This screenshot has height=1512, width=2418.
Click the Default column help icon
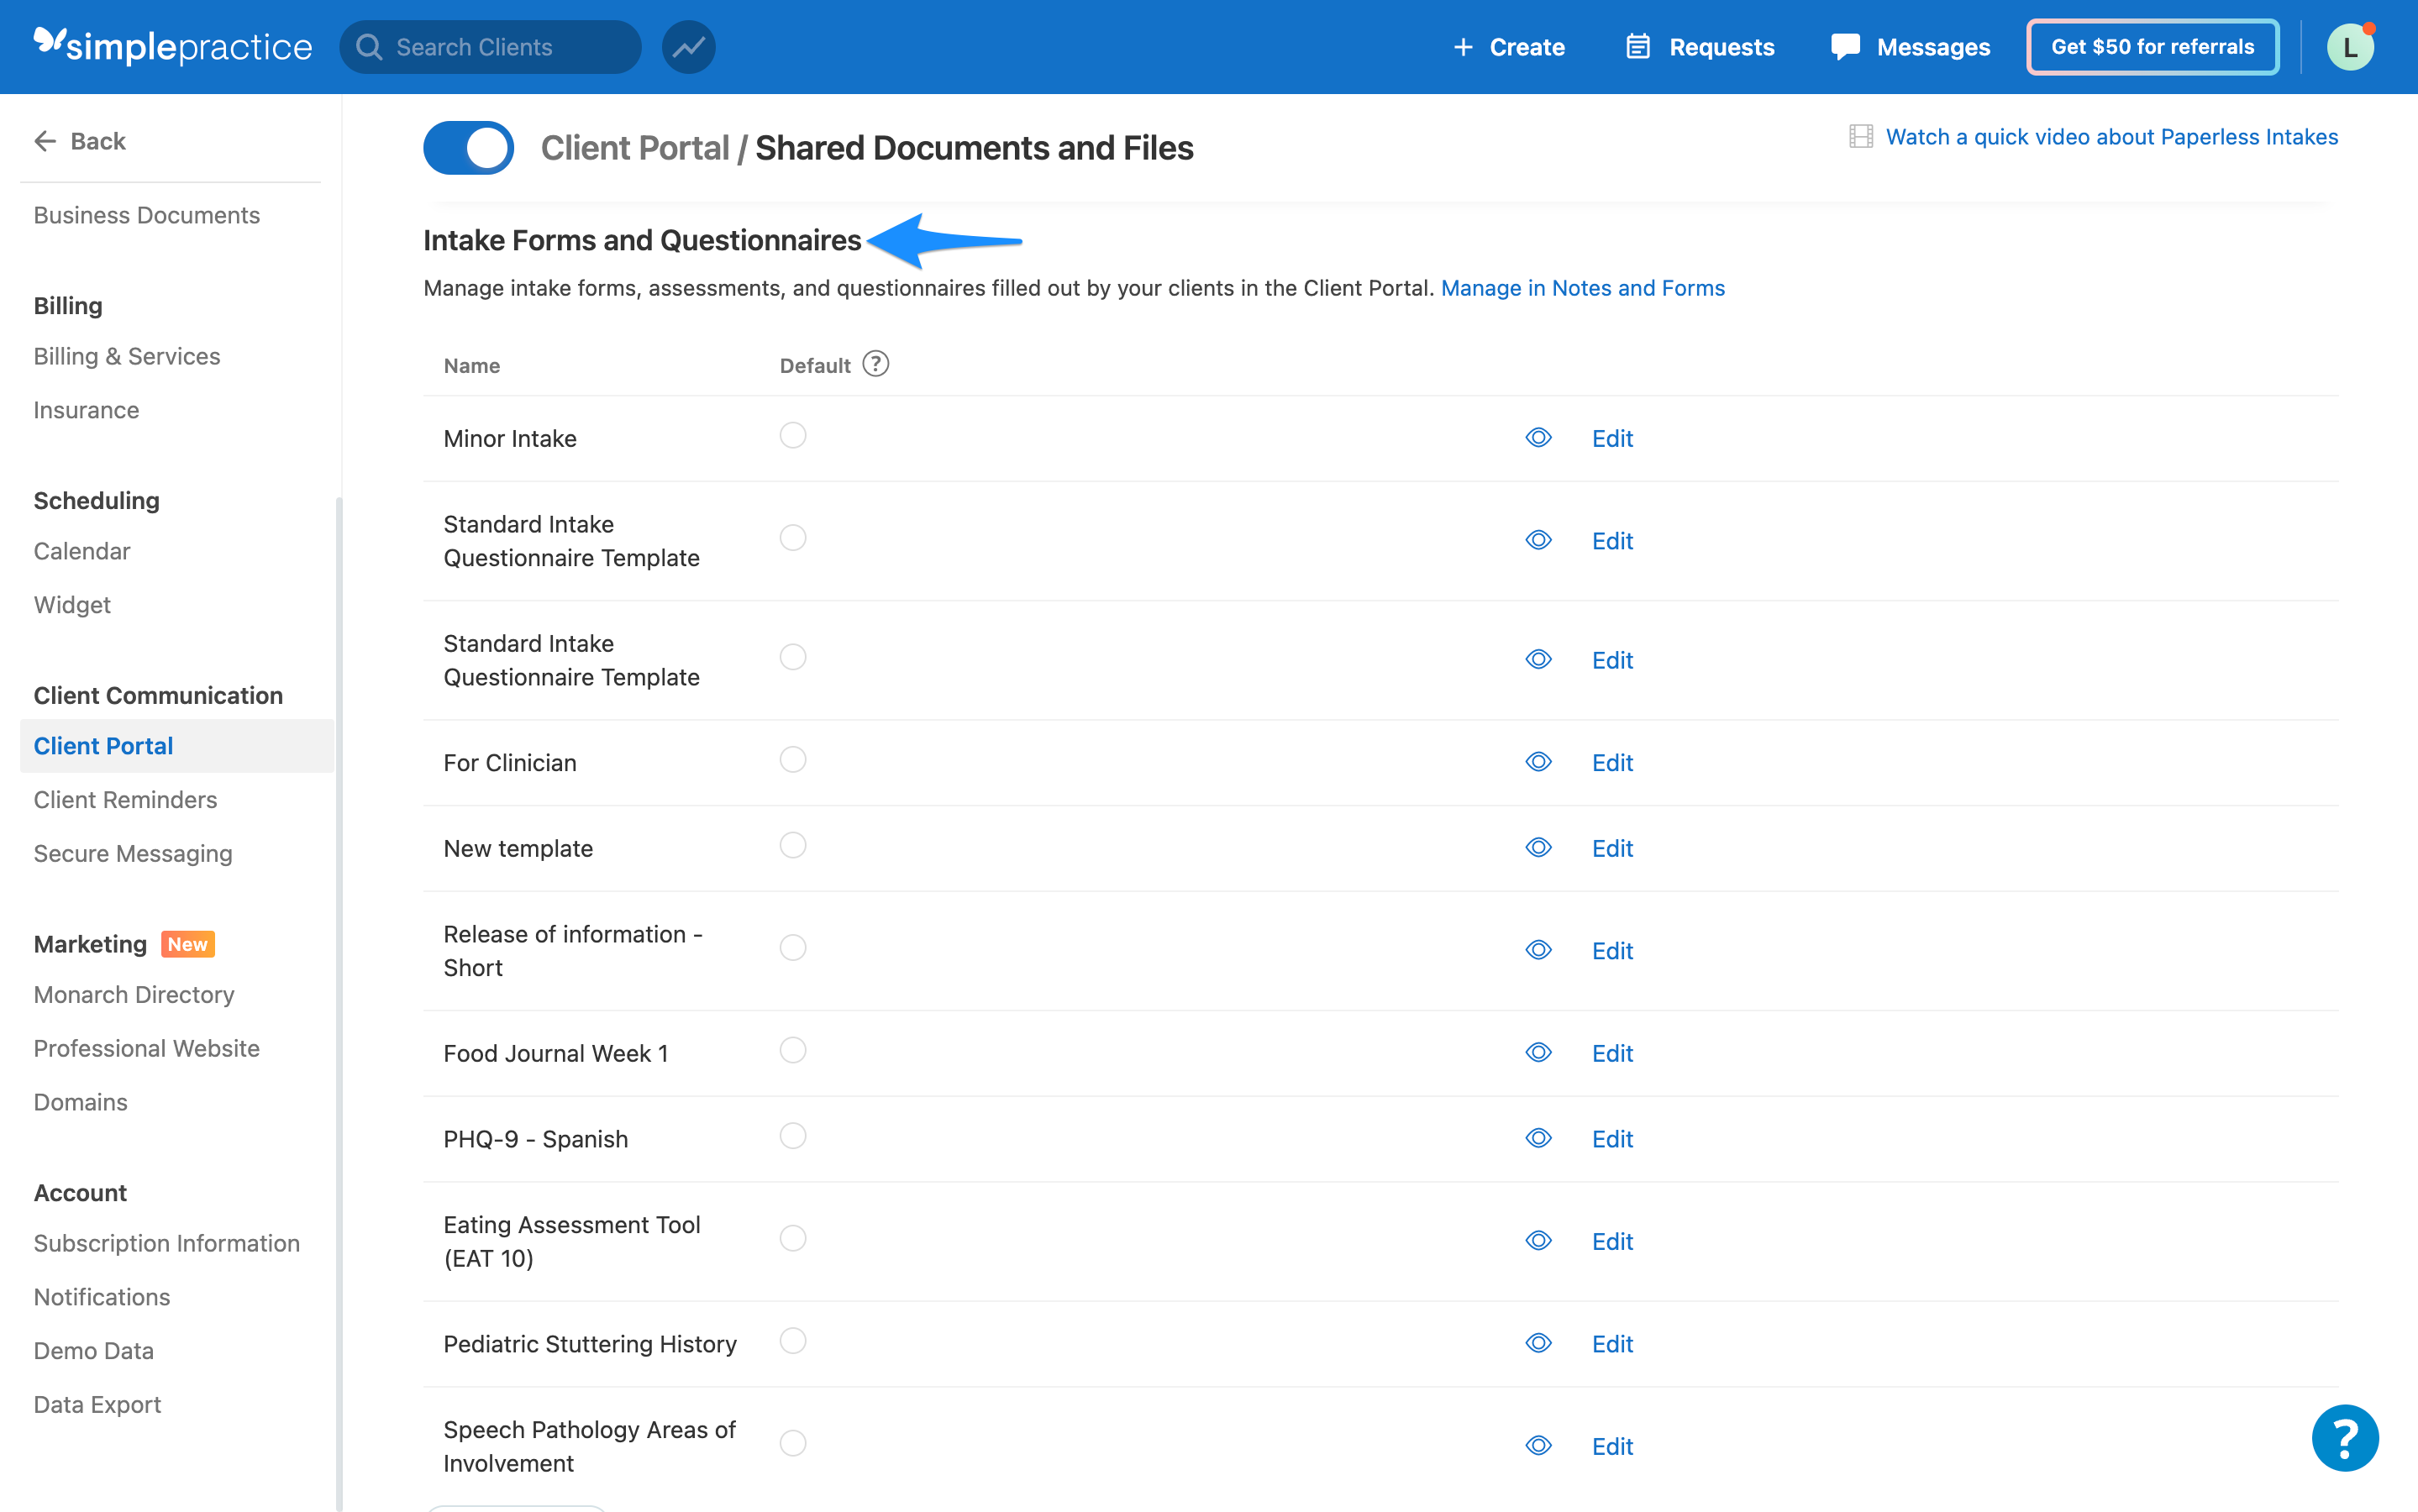pyautogui.click(x=875, y=364)
